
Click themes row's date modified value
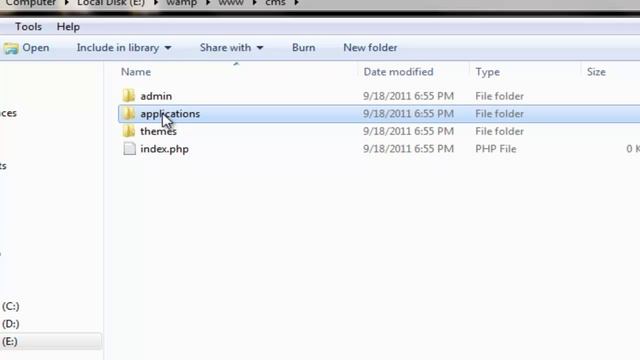point(408,131)
